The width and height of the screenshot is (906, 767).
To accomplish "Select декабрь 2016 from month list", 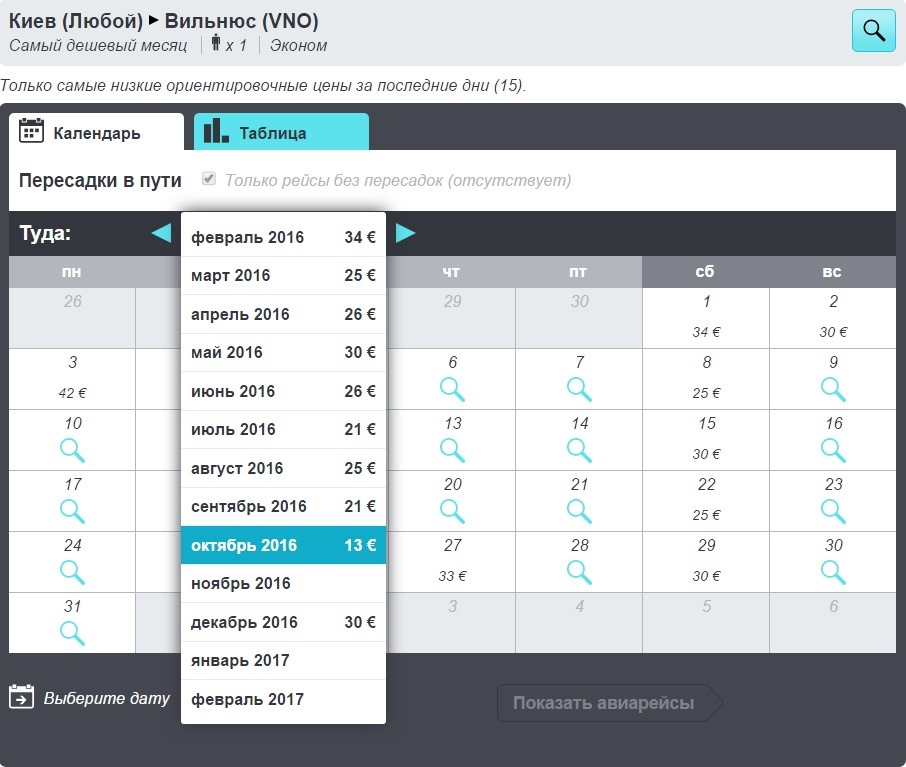I will [283, 622].
